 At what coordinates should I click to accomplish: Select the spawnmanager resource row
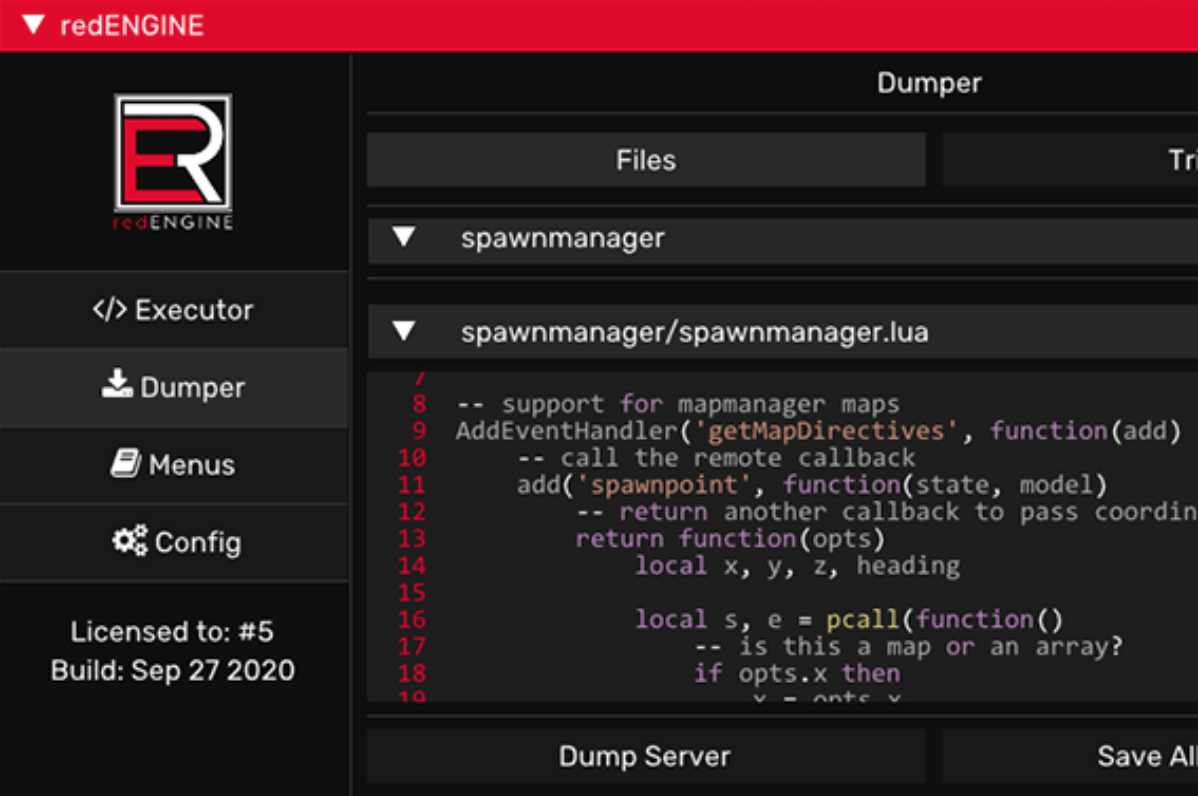(x=782, y=241)
